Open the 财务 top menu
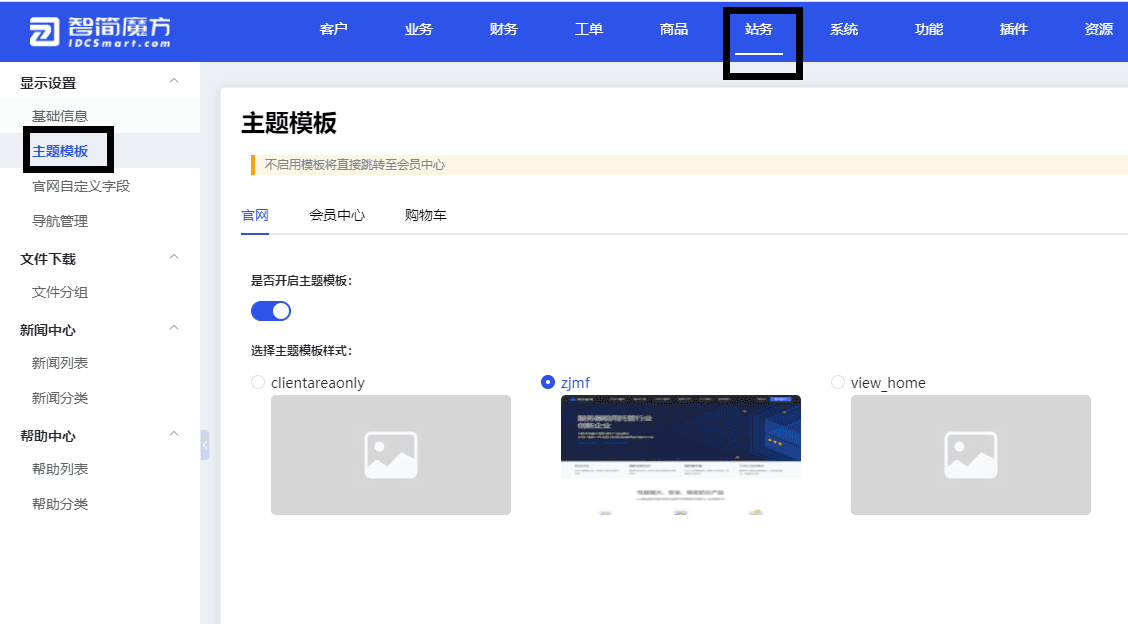The height and width of the screenshot is (624, 1128). 503,30
